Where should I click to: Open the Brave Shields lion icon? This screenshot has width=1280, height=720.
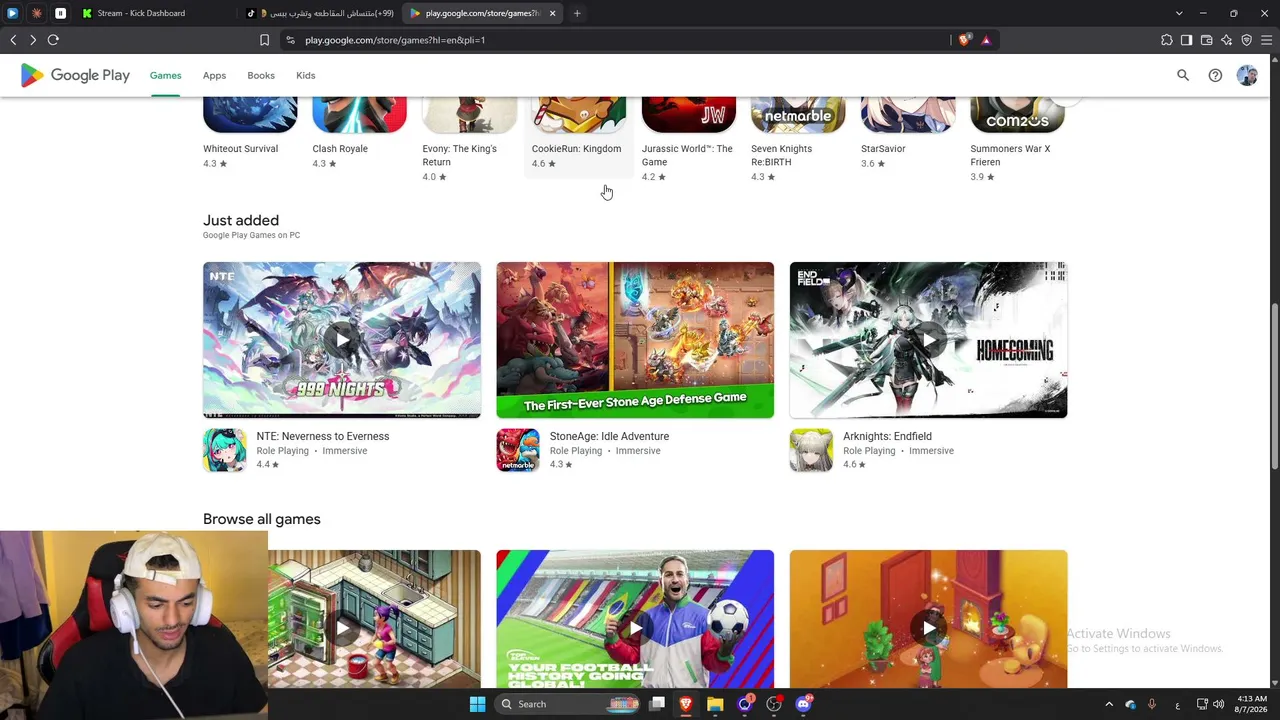(964, 40)
